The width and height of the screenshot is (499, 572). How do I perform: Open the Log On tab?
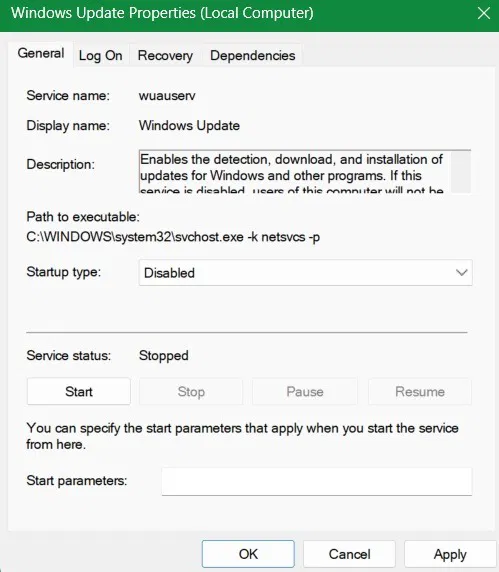(x=101, y=55)
